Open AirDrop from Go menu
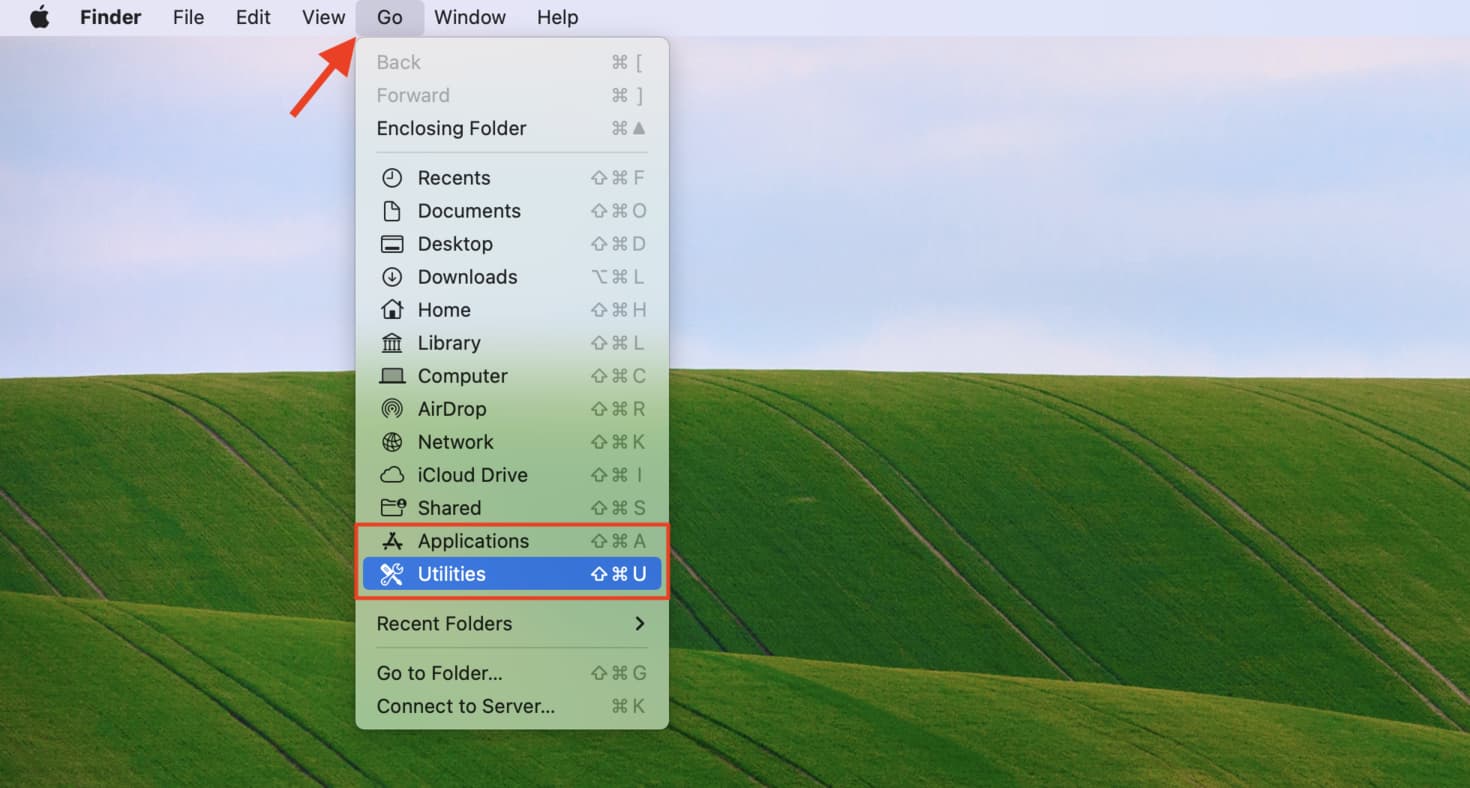This screenshot has height=788, width=1470. pos(512,409)
